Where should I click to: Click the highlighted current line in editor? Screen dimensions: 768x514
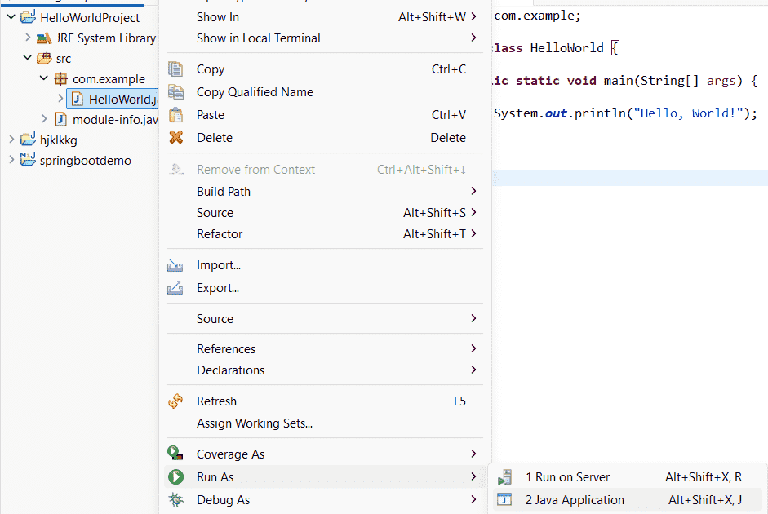click(630, 178)
